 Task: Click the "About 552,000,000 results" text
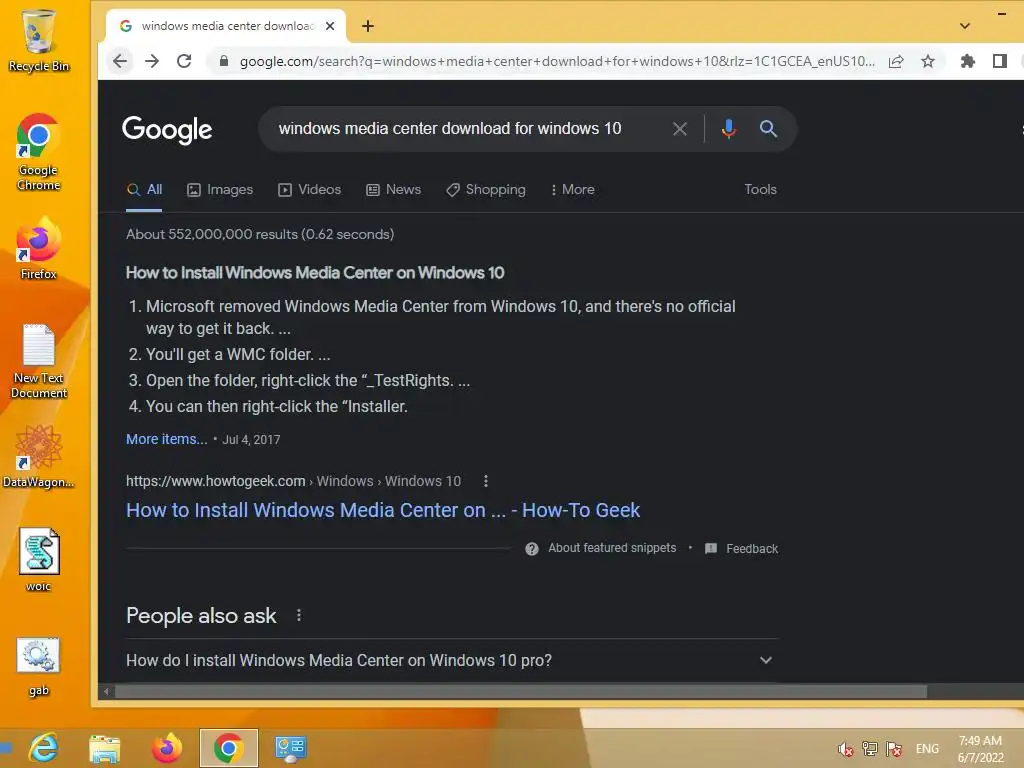click(x=260, y=234)
